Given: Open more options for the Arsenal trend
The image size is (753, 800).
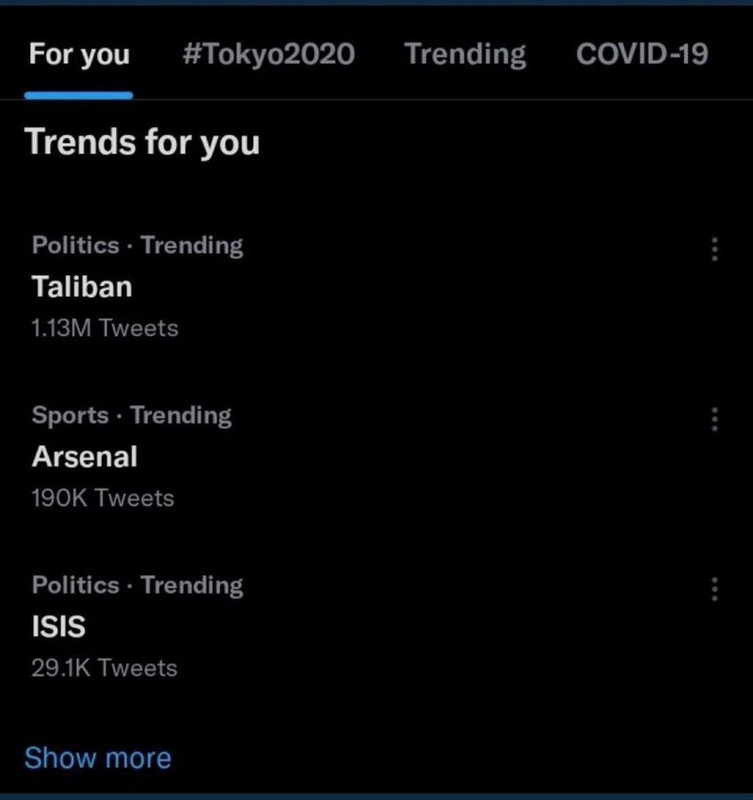Looking at the screenshot, I should pyautogui.click(x=714, y=419).
